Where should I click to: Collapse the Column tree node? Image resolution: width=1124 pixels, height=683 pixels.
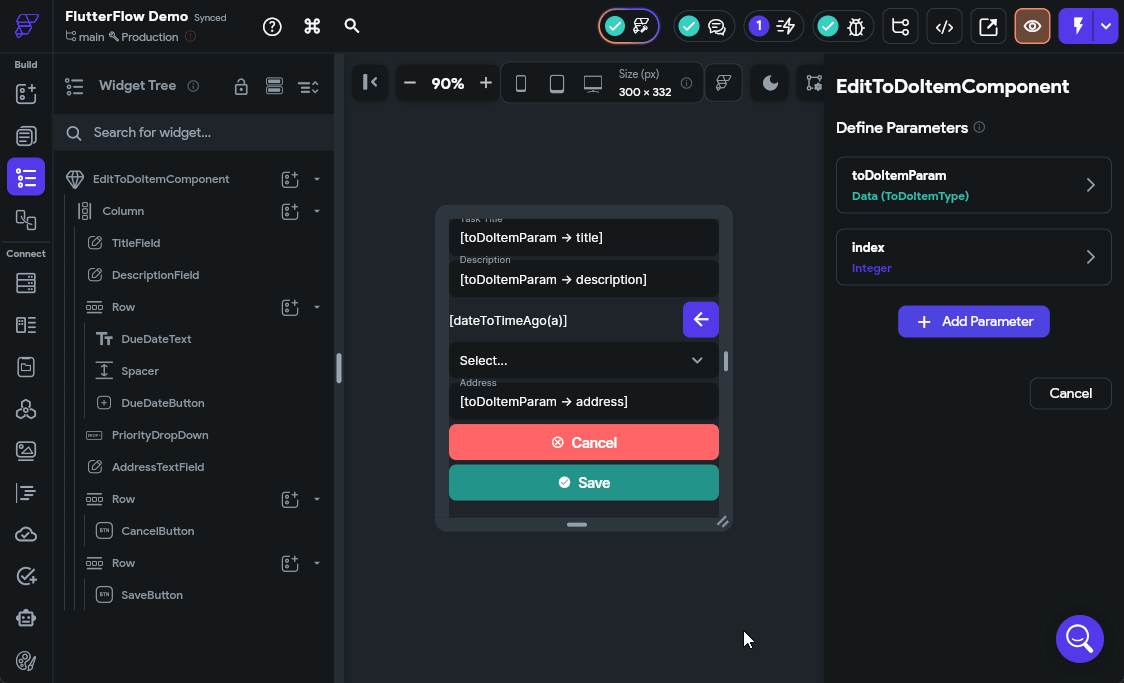317,211
